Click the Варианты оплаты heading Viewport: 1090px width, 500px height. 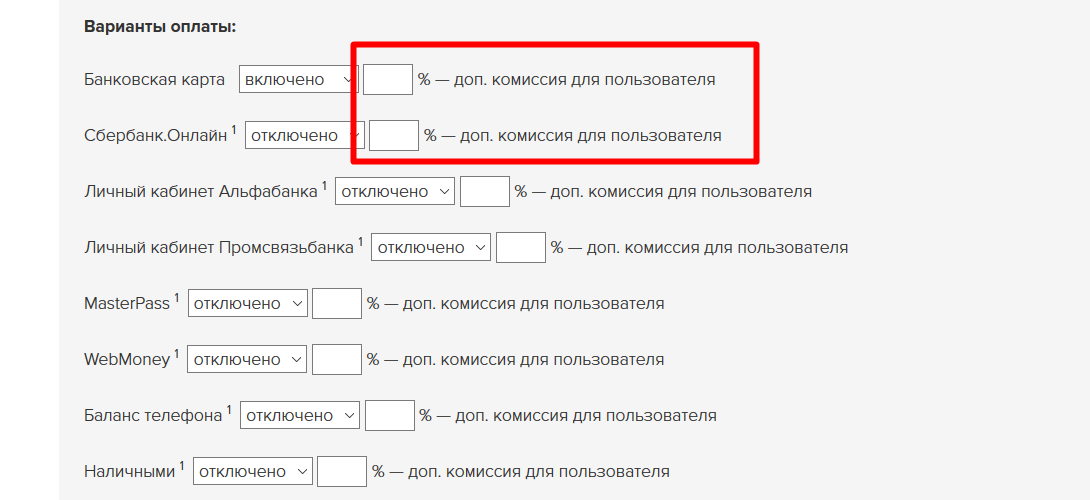click(161, 27)
